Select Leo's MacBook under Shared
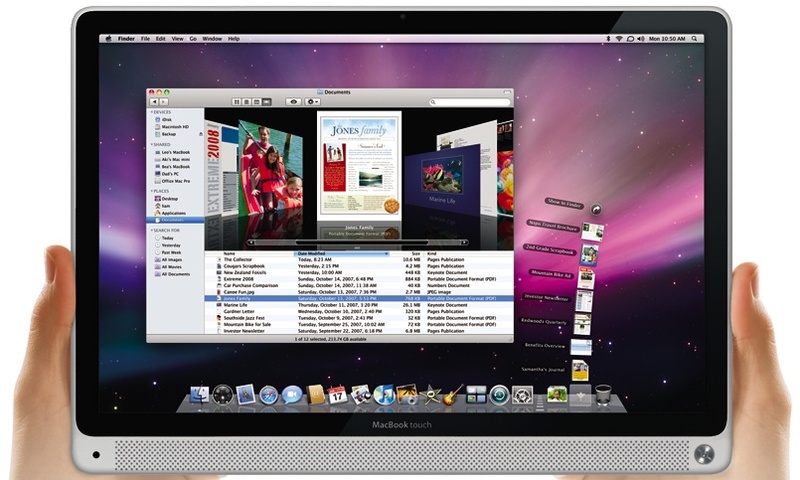Screen dimensions: 800x480 tap(172, 152)
